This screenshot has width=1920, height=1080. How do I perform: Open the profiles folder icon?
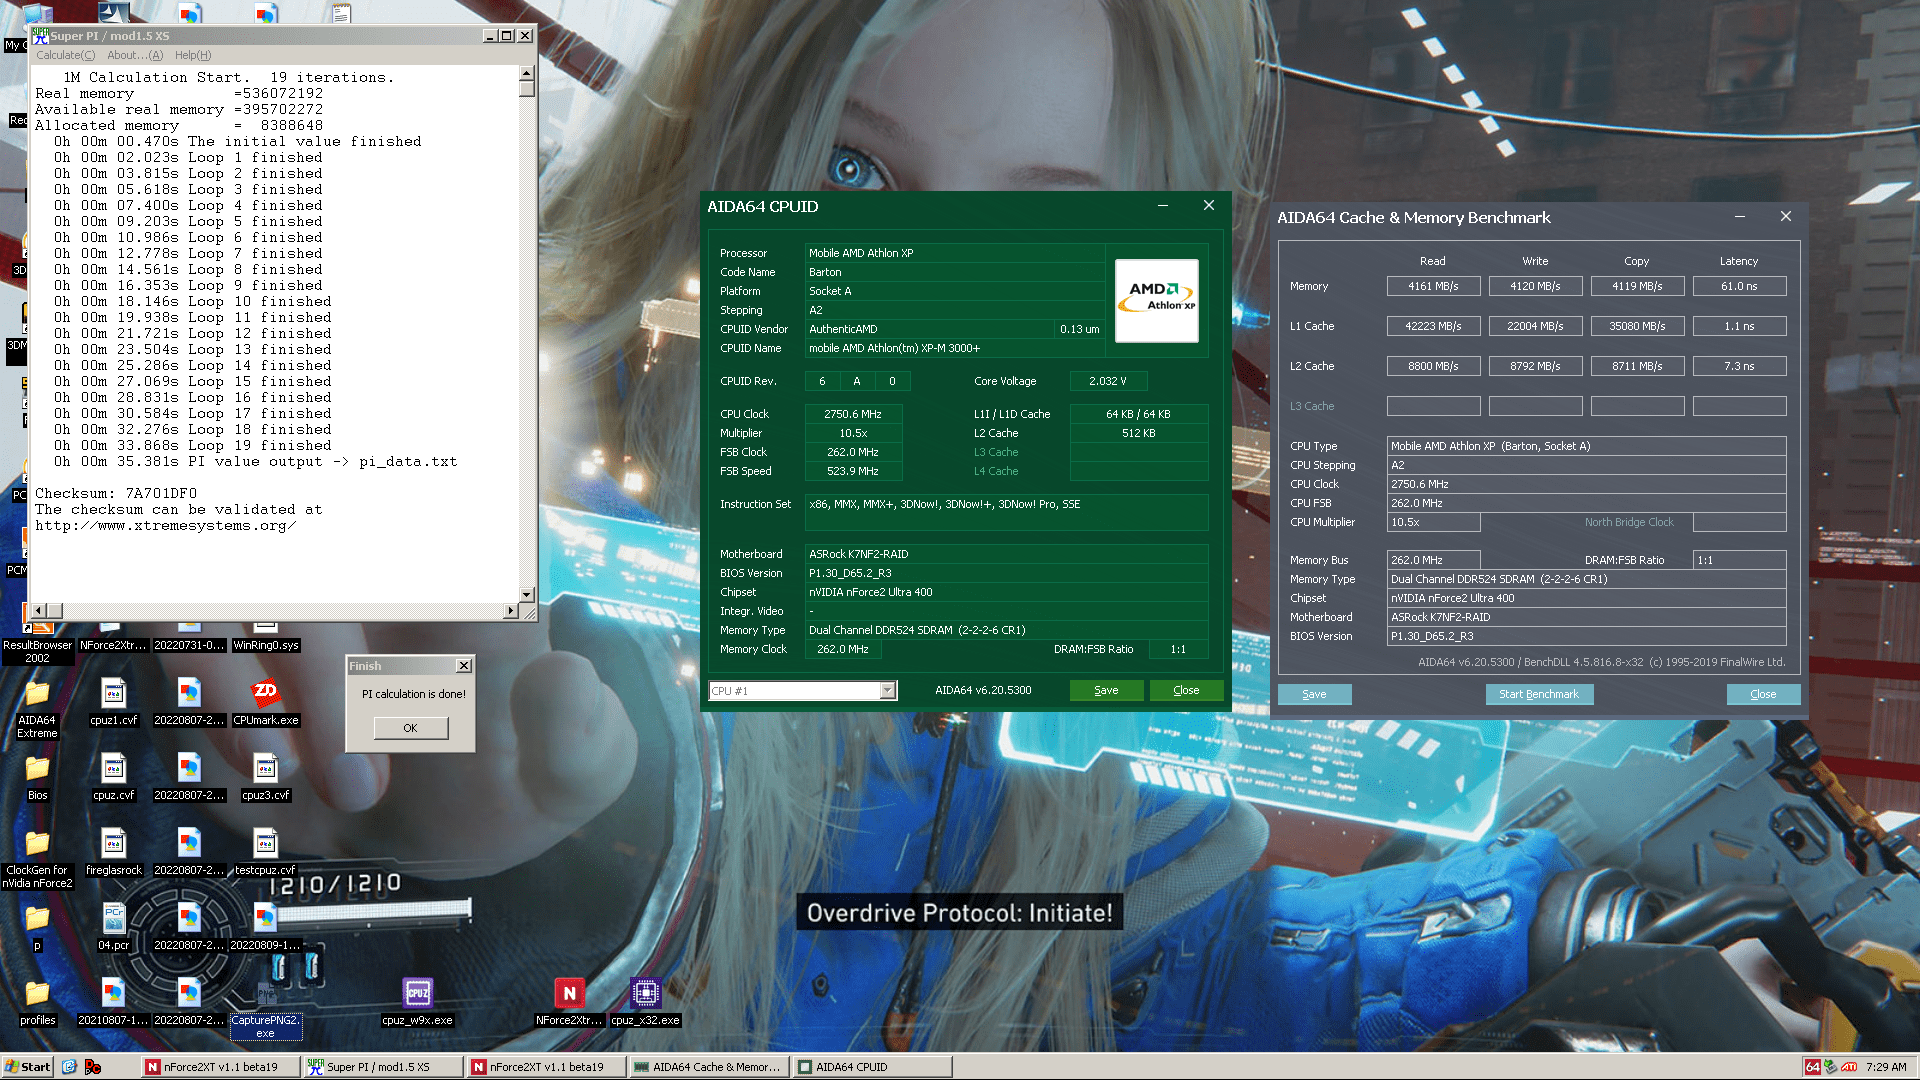[x=37, y=1002]
